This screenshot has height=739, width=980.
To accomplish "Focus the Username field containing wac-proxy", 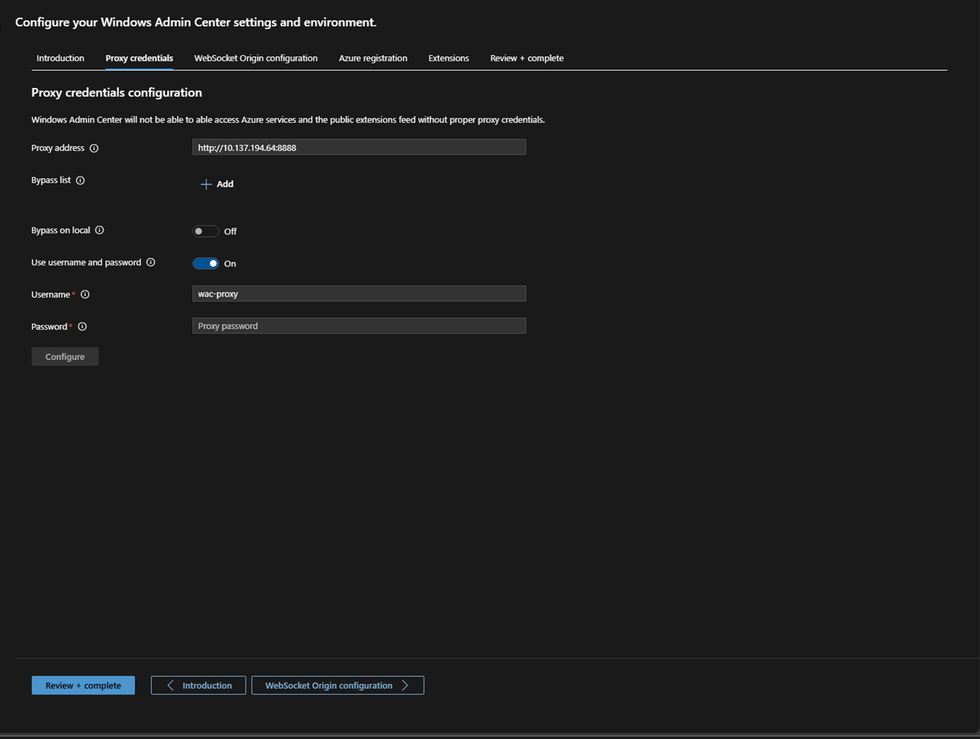I will [359, 294].
